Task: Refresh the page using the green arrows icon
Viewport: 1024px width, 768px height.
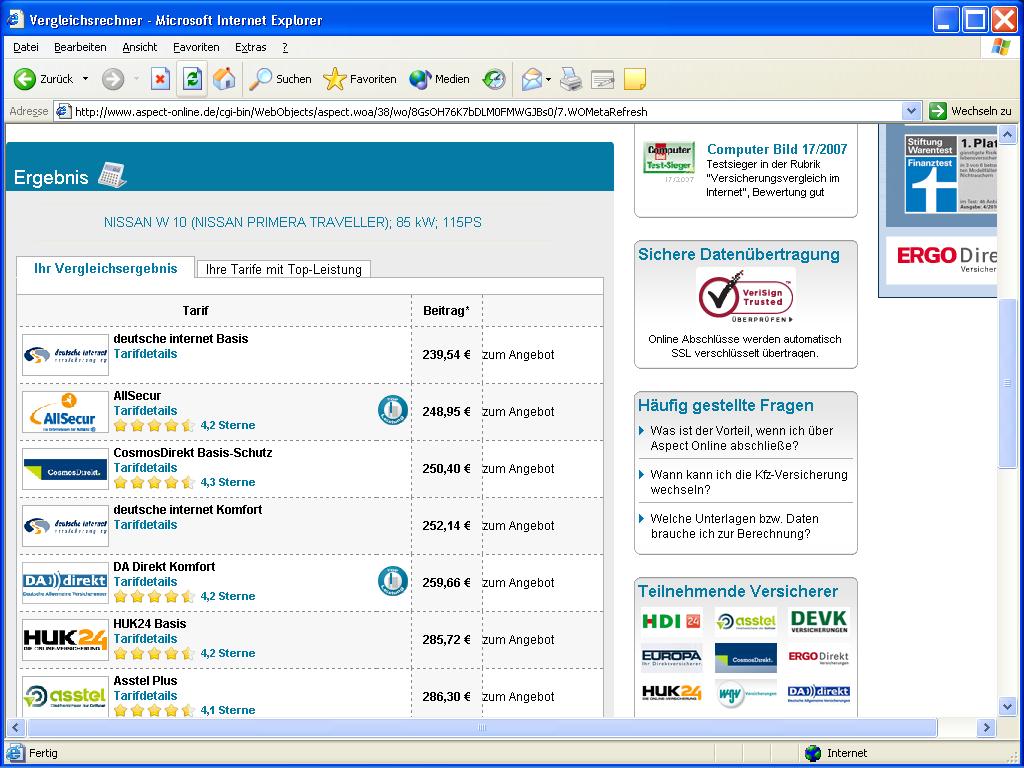Action: [x=192, y=79]
